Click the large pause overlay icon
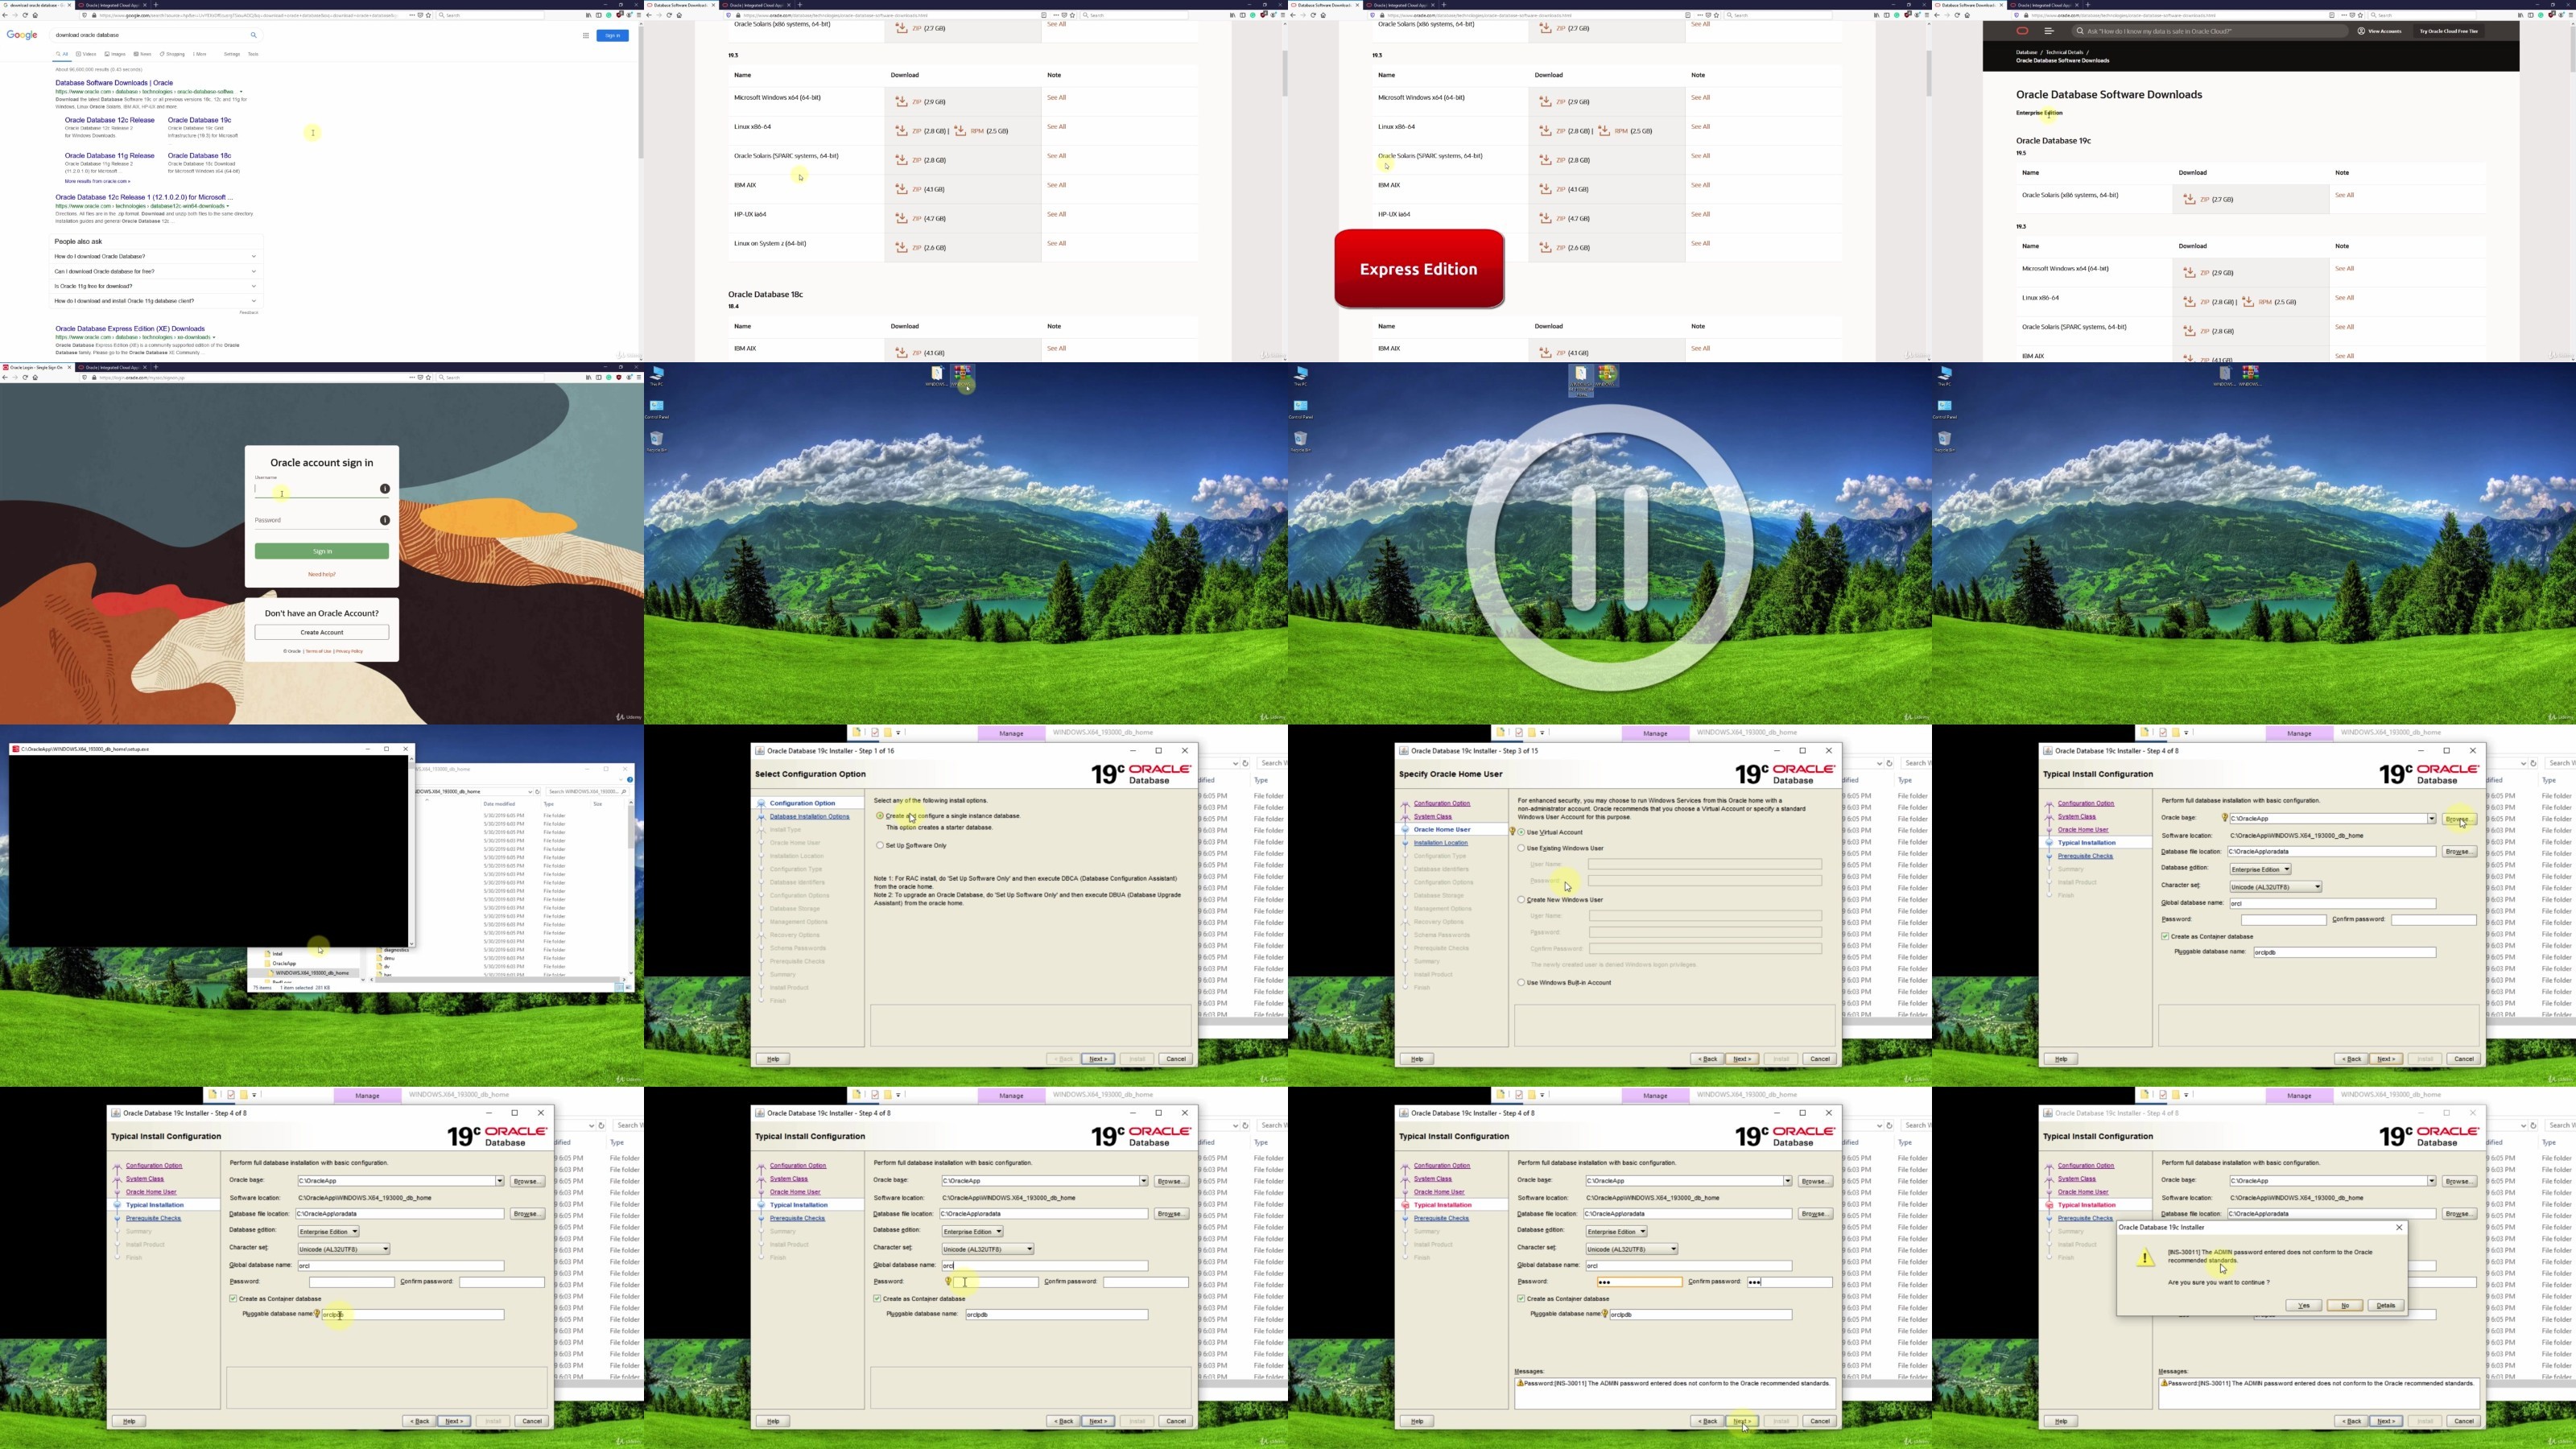Viewport: 2576px width, 1449px height. 1609,547
